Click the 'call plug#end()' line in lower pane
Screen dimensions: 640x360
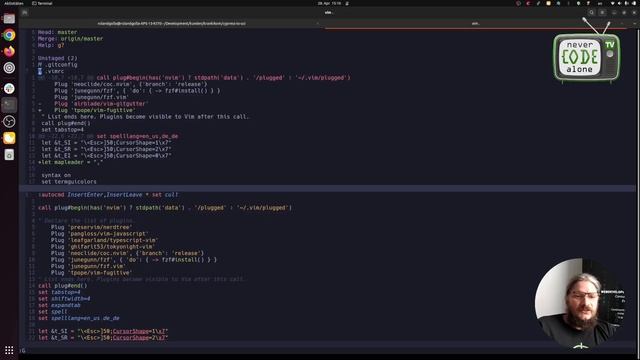[x=62, y=286]
